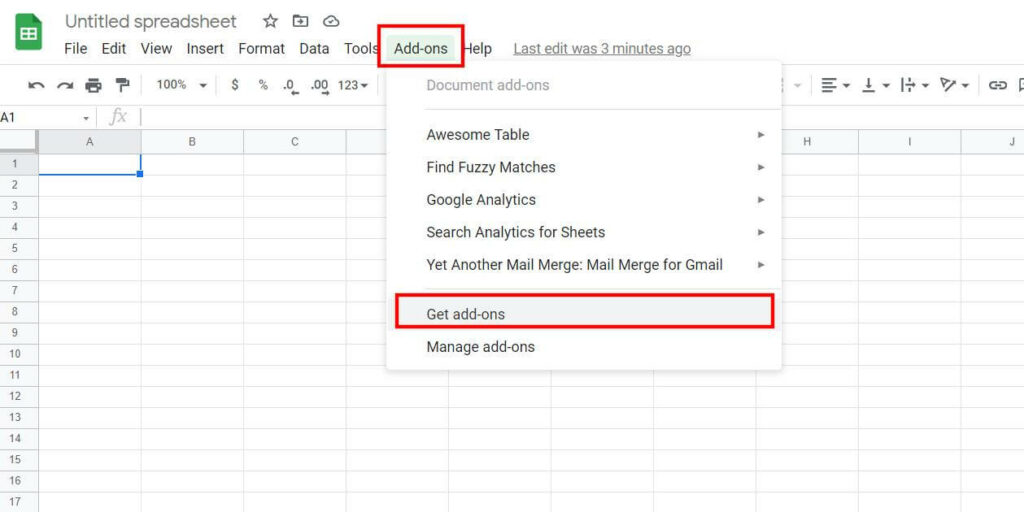This screenshot has width=1024, height=512.
Task: Open the File menu
Action: point(76,48)
